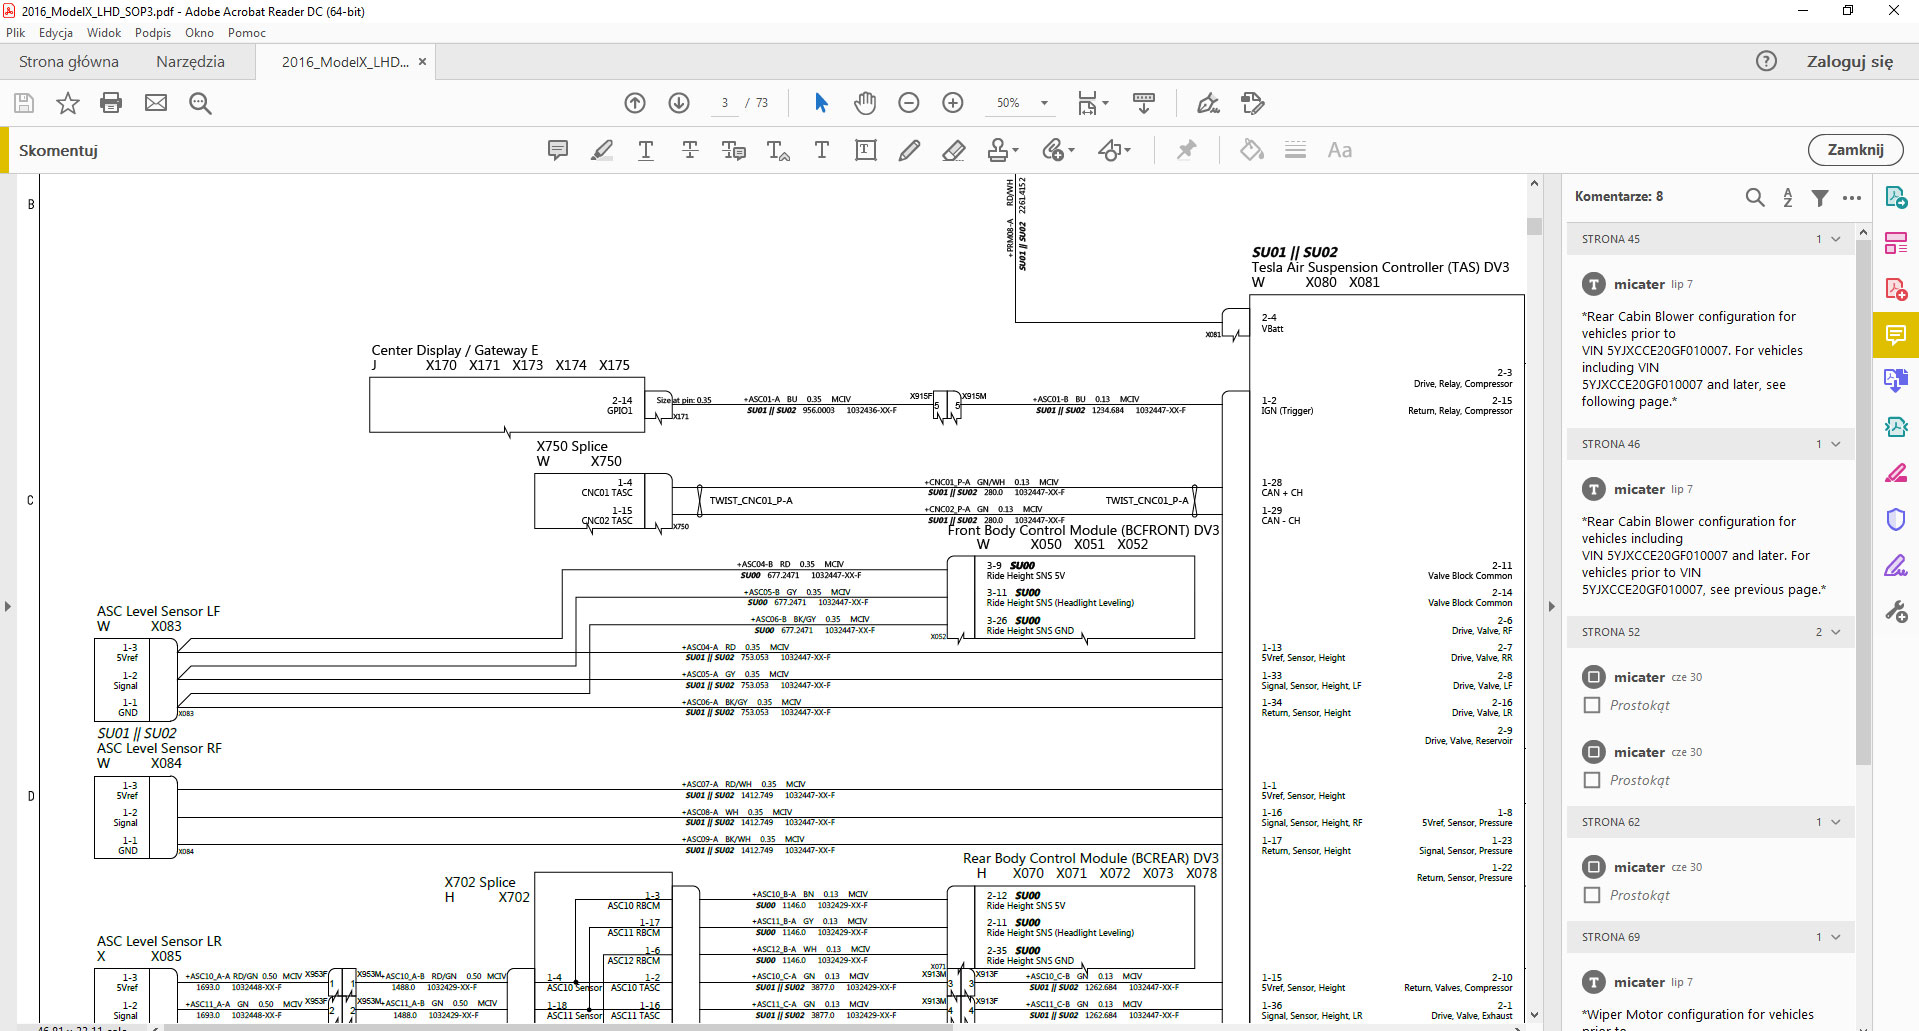Click the comments list scrollbar
Screen dimensions: 1919x1031
[1862, 500]
